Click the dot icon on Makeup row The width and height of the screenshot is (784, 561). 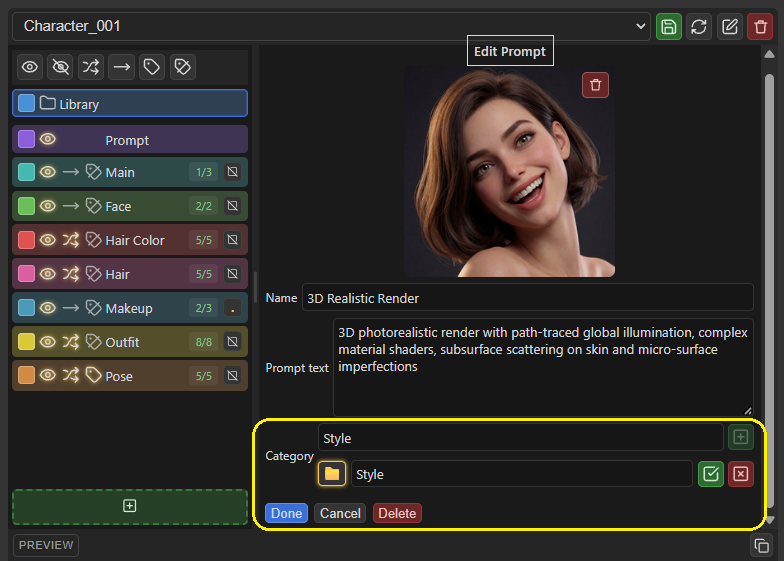click(x=232, y=308)
